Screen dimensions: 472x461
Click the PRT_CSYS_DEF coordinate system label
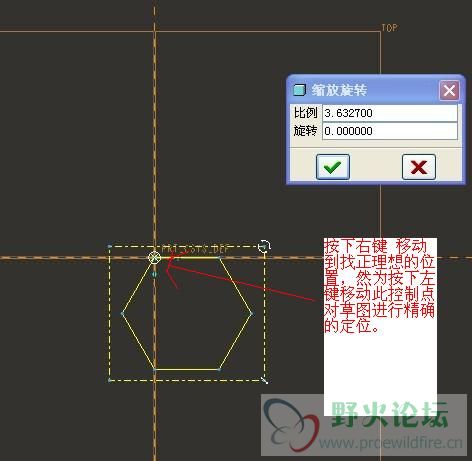[x=196, y=249]
